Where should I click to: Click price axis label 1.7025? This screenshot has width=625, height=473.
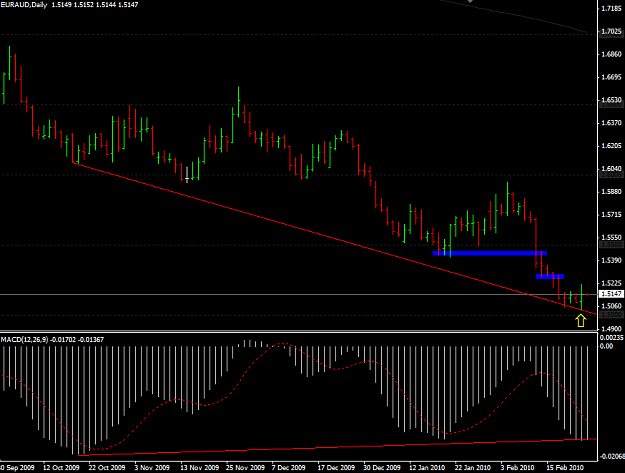611,31
